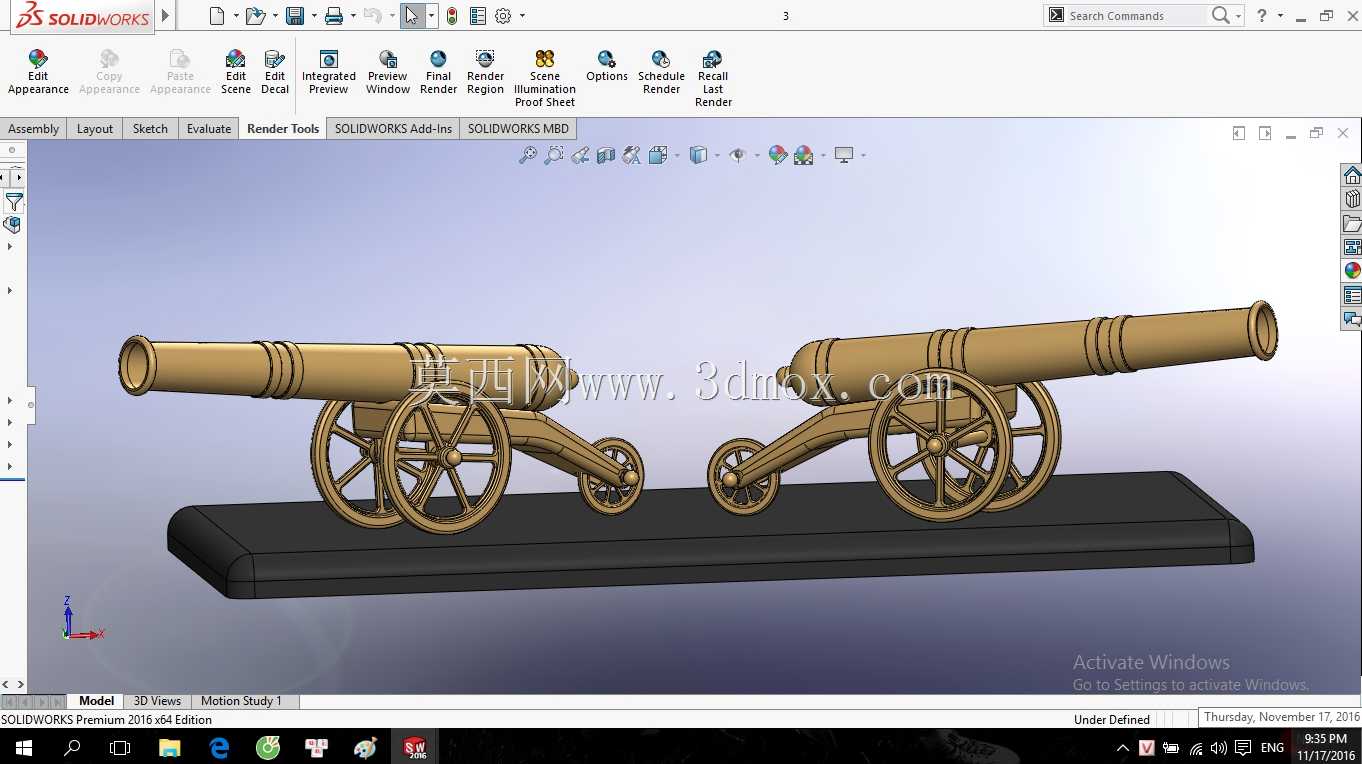The width and height of the screenshot is (1362, 764).
Task: Open Edge browser from taskbar
Action: click(x=219, y=747)
